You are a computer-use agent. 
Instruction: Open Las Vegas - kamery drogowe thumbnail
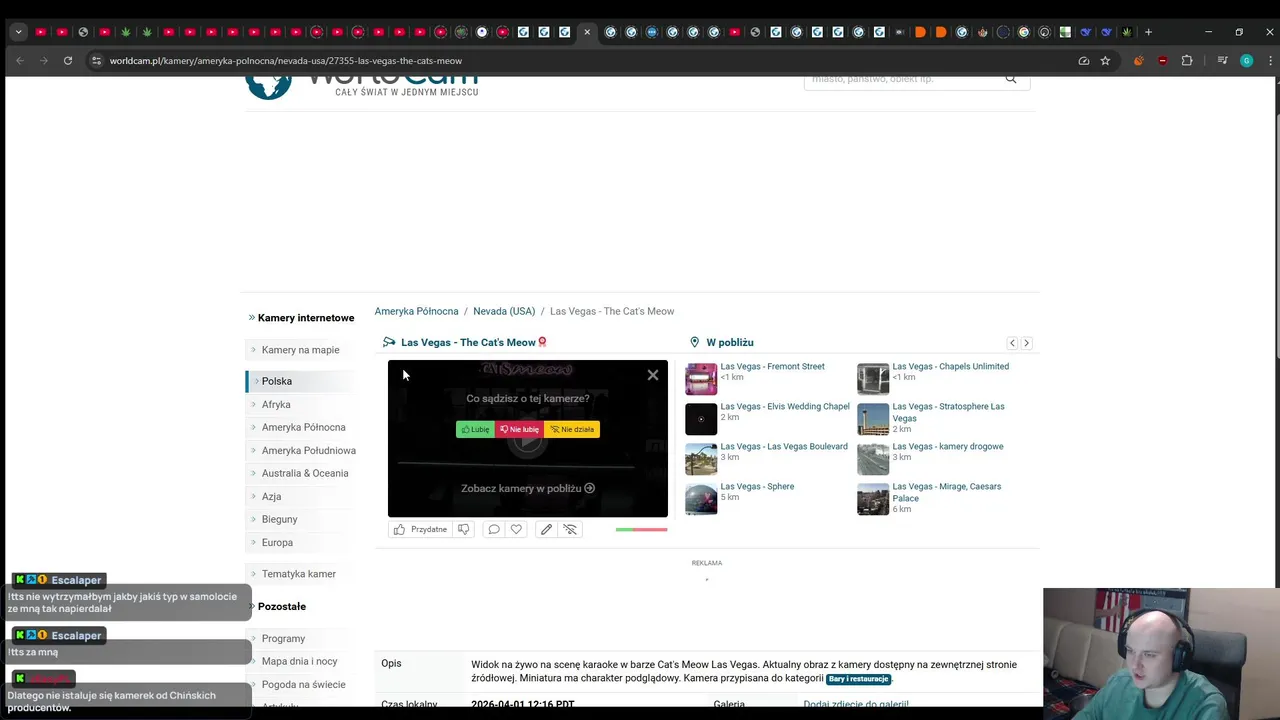[x=873, y=459]
